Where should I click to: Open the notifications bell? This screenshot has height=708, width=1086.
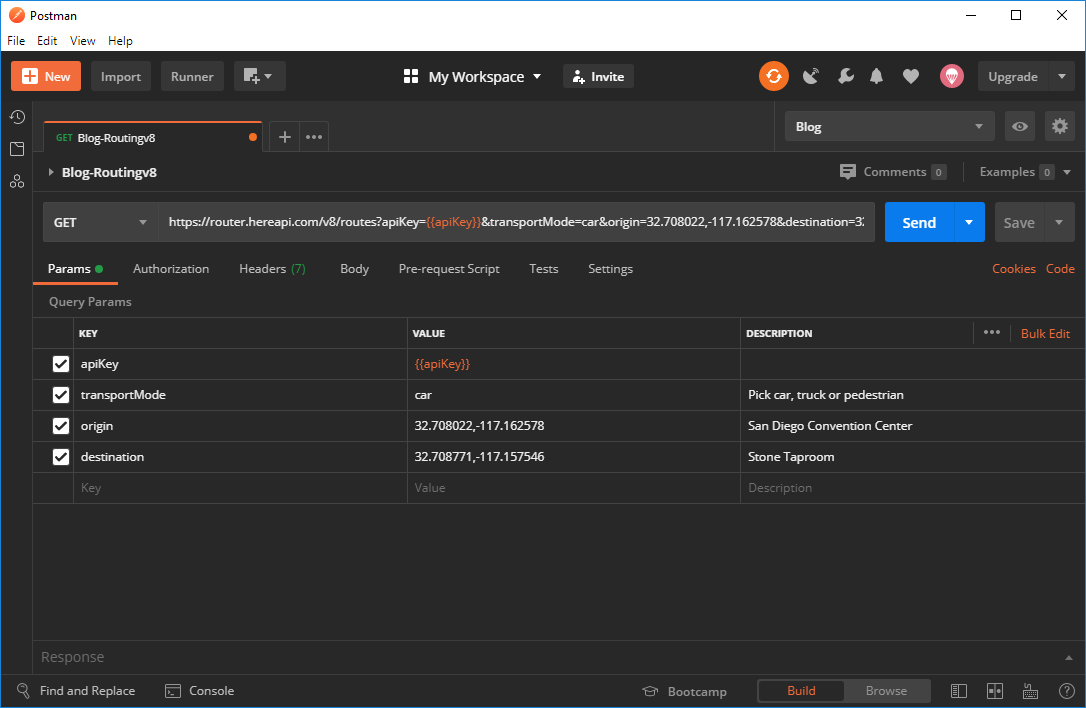click(x=876, y=76)
